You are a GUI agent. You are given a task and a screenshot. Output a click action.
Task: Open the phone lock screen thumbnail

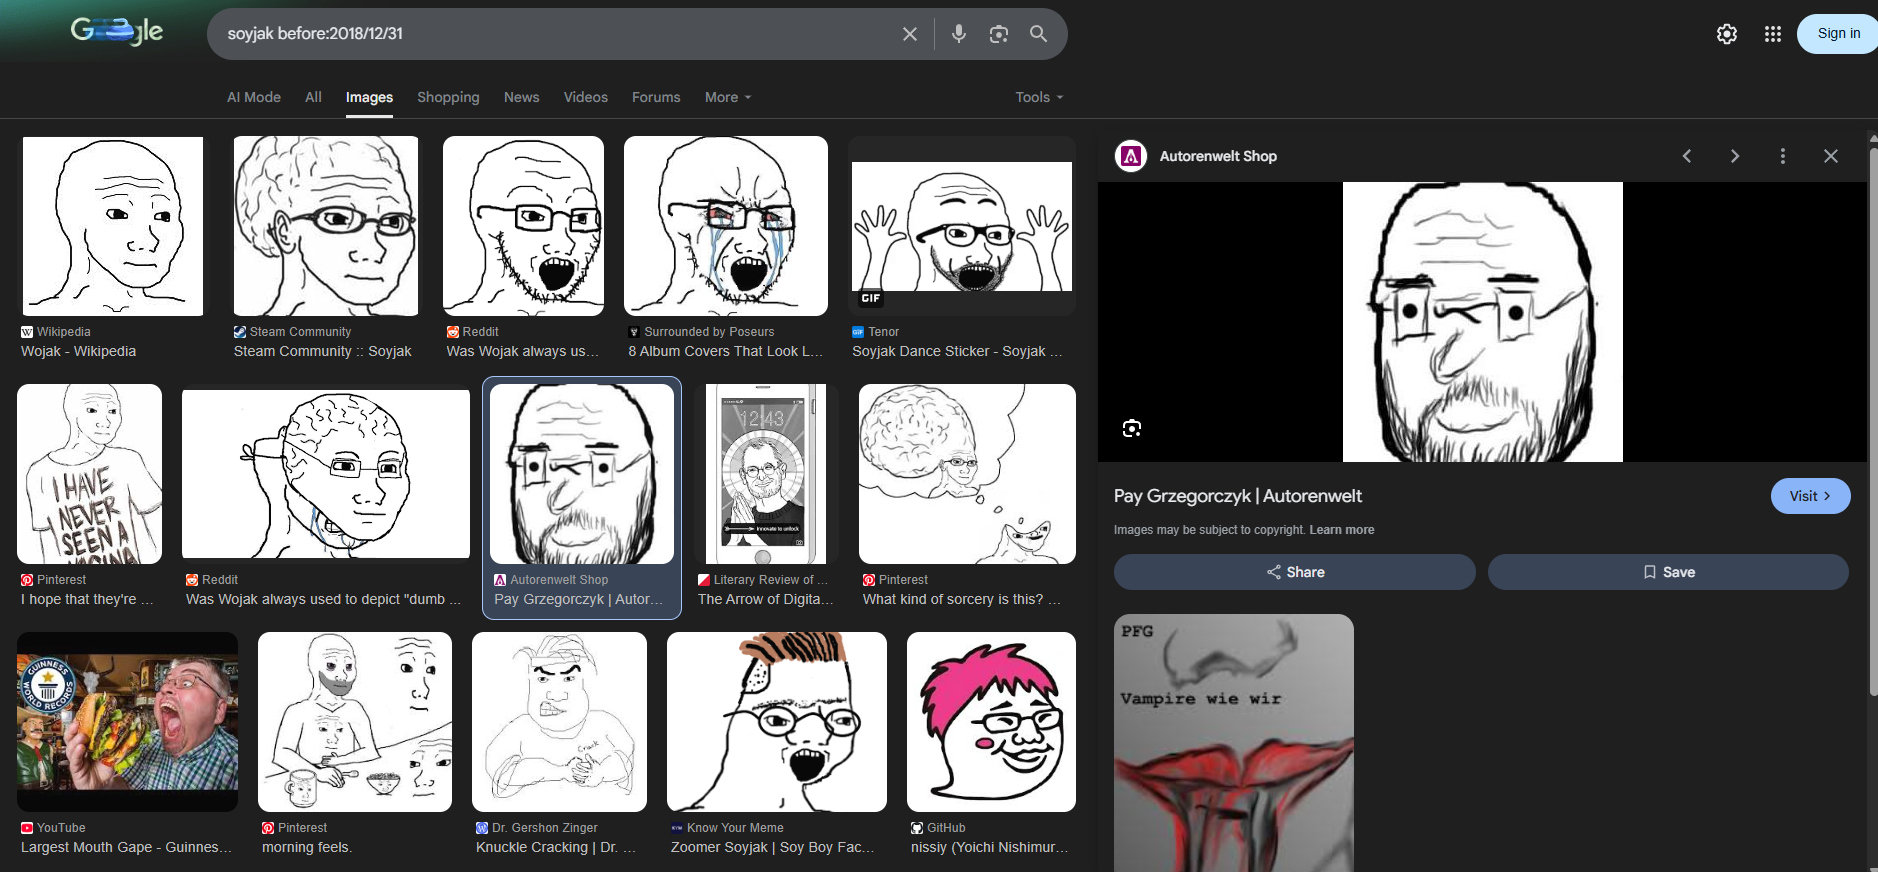[766, 474]
